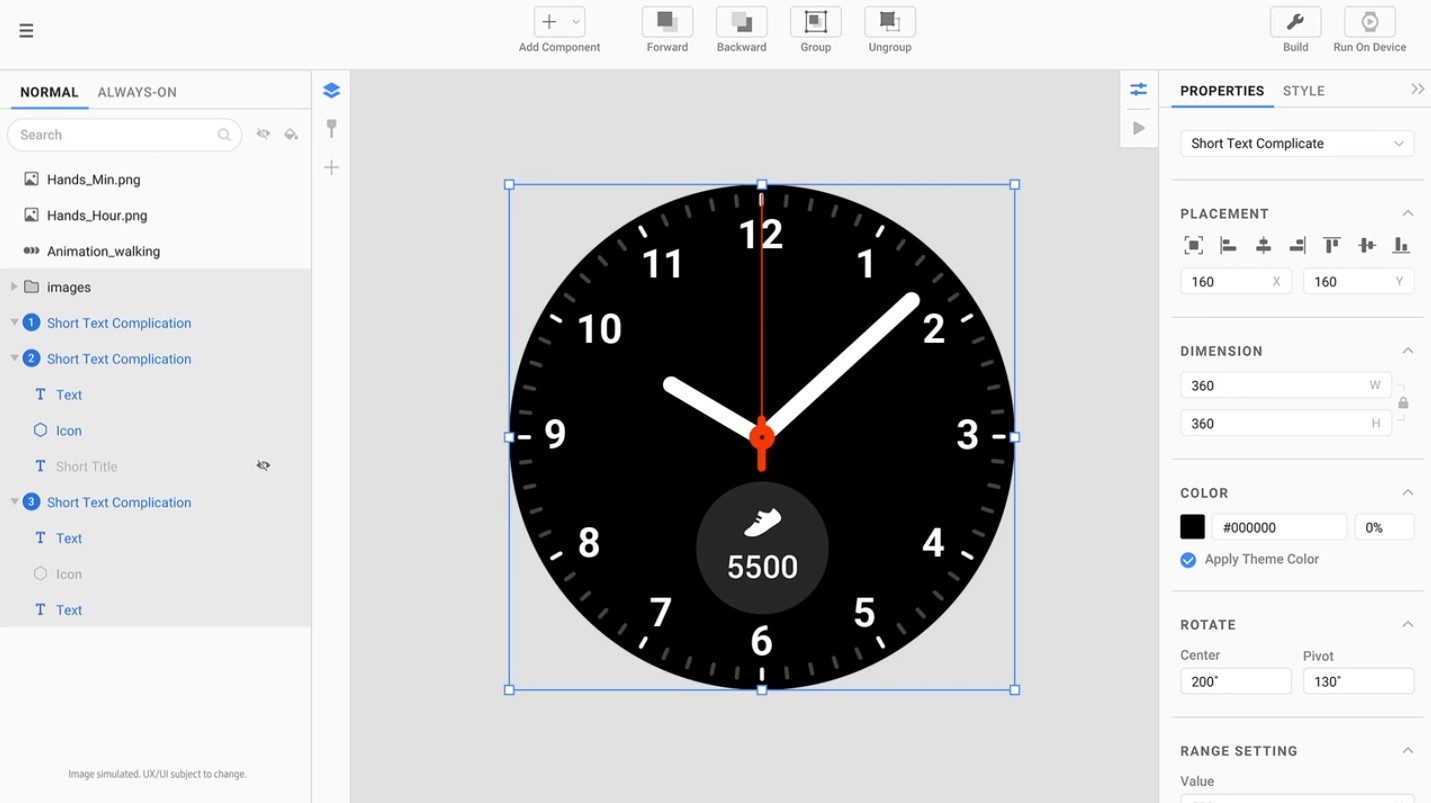Switch to the Always-On tab

(137, 92)
